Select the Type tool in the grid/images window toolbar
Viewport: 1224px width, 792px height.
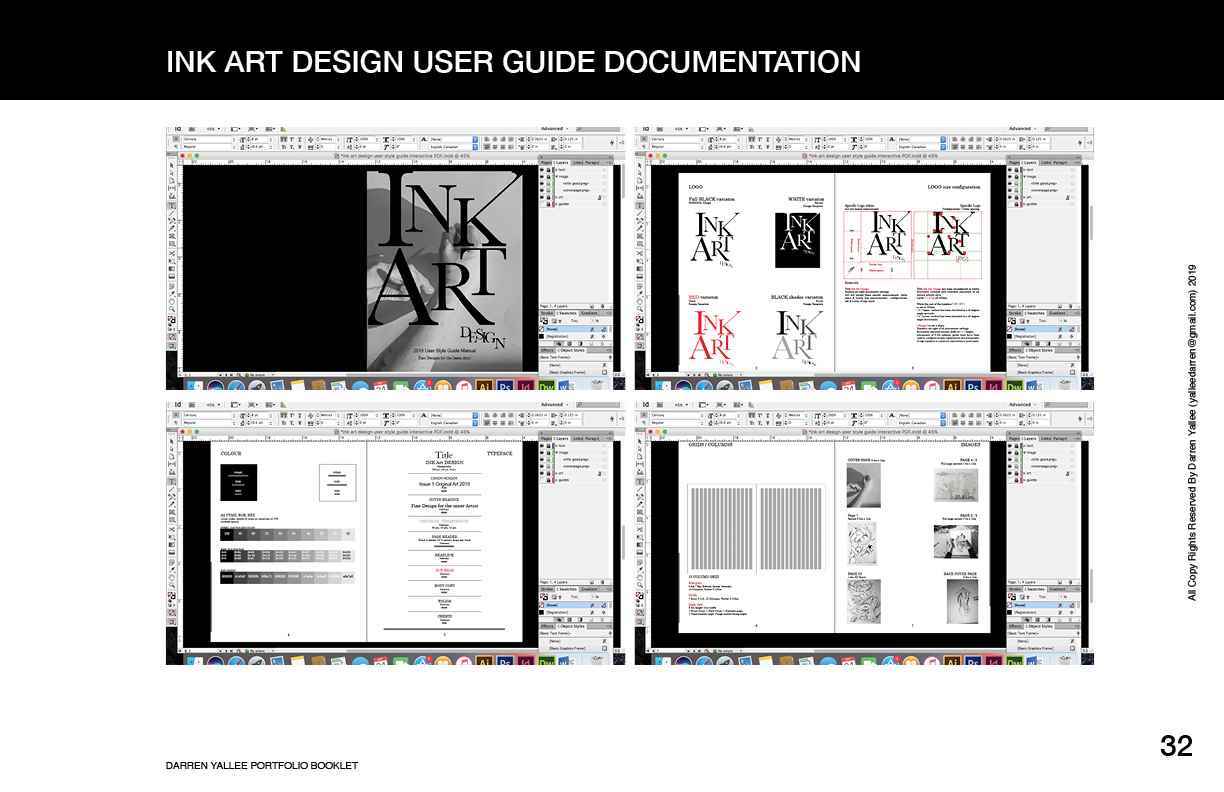[640, 481]
